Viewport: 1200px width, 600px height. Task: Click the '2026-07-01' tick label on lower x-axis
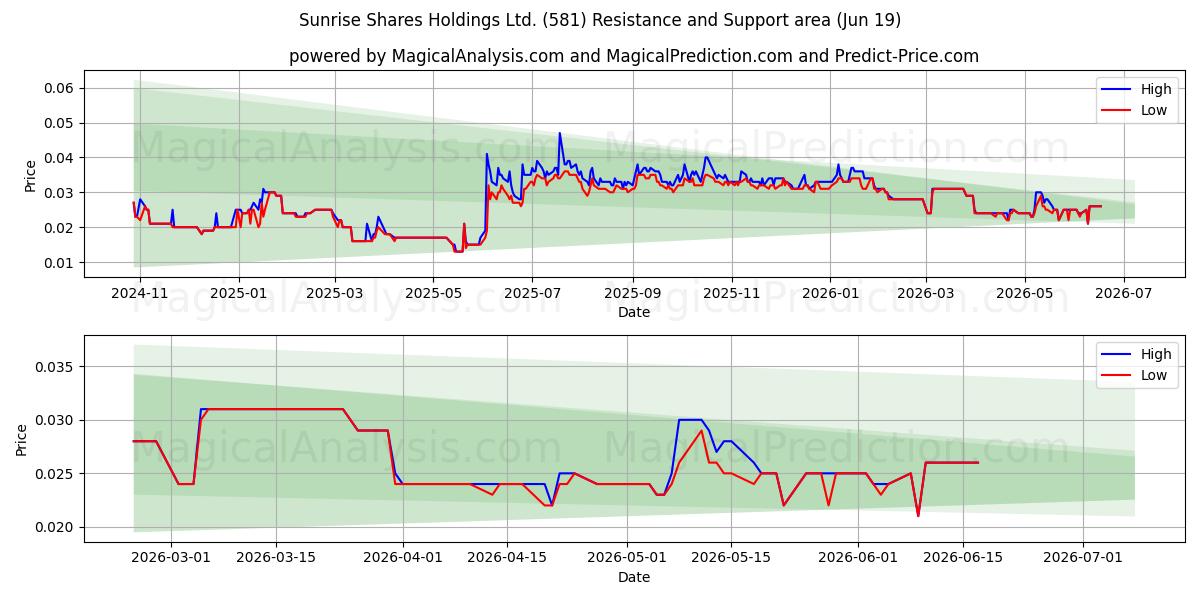click(x=1083, y=559)
